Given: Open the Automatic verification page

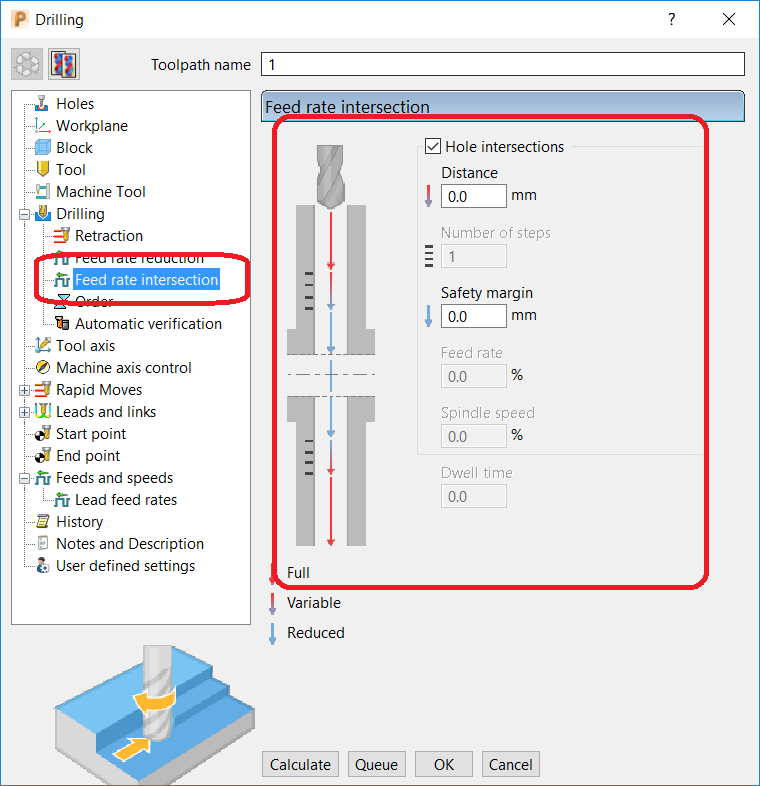Looking at the screenshot, I should (x=148, y=324).
